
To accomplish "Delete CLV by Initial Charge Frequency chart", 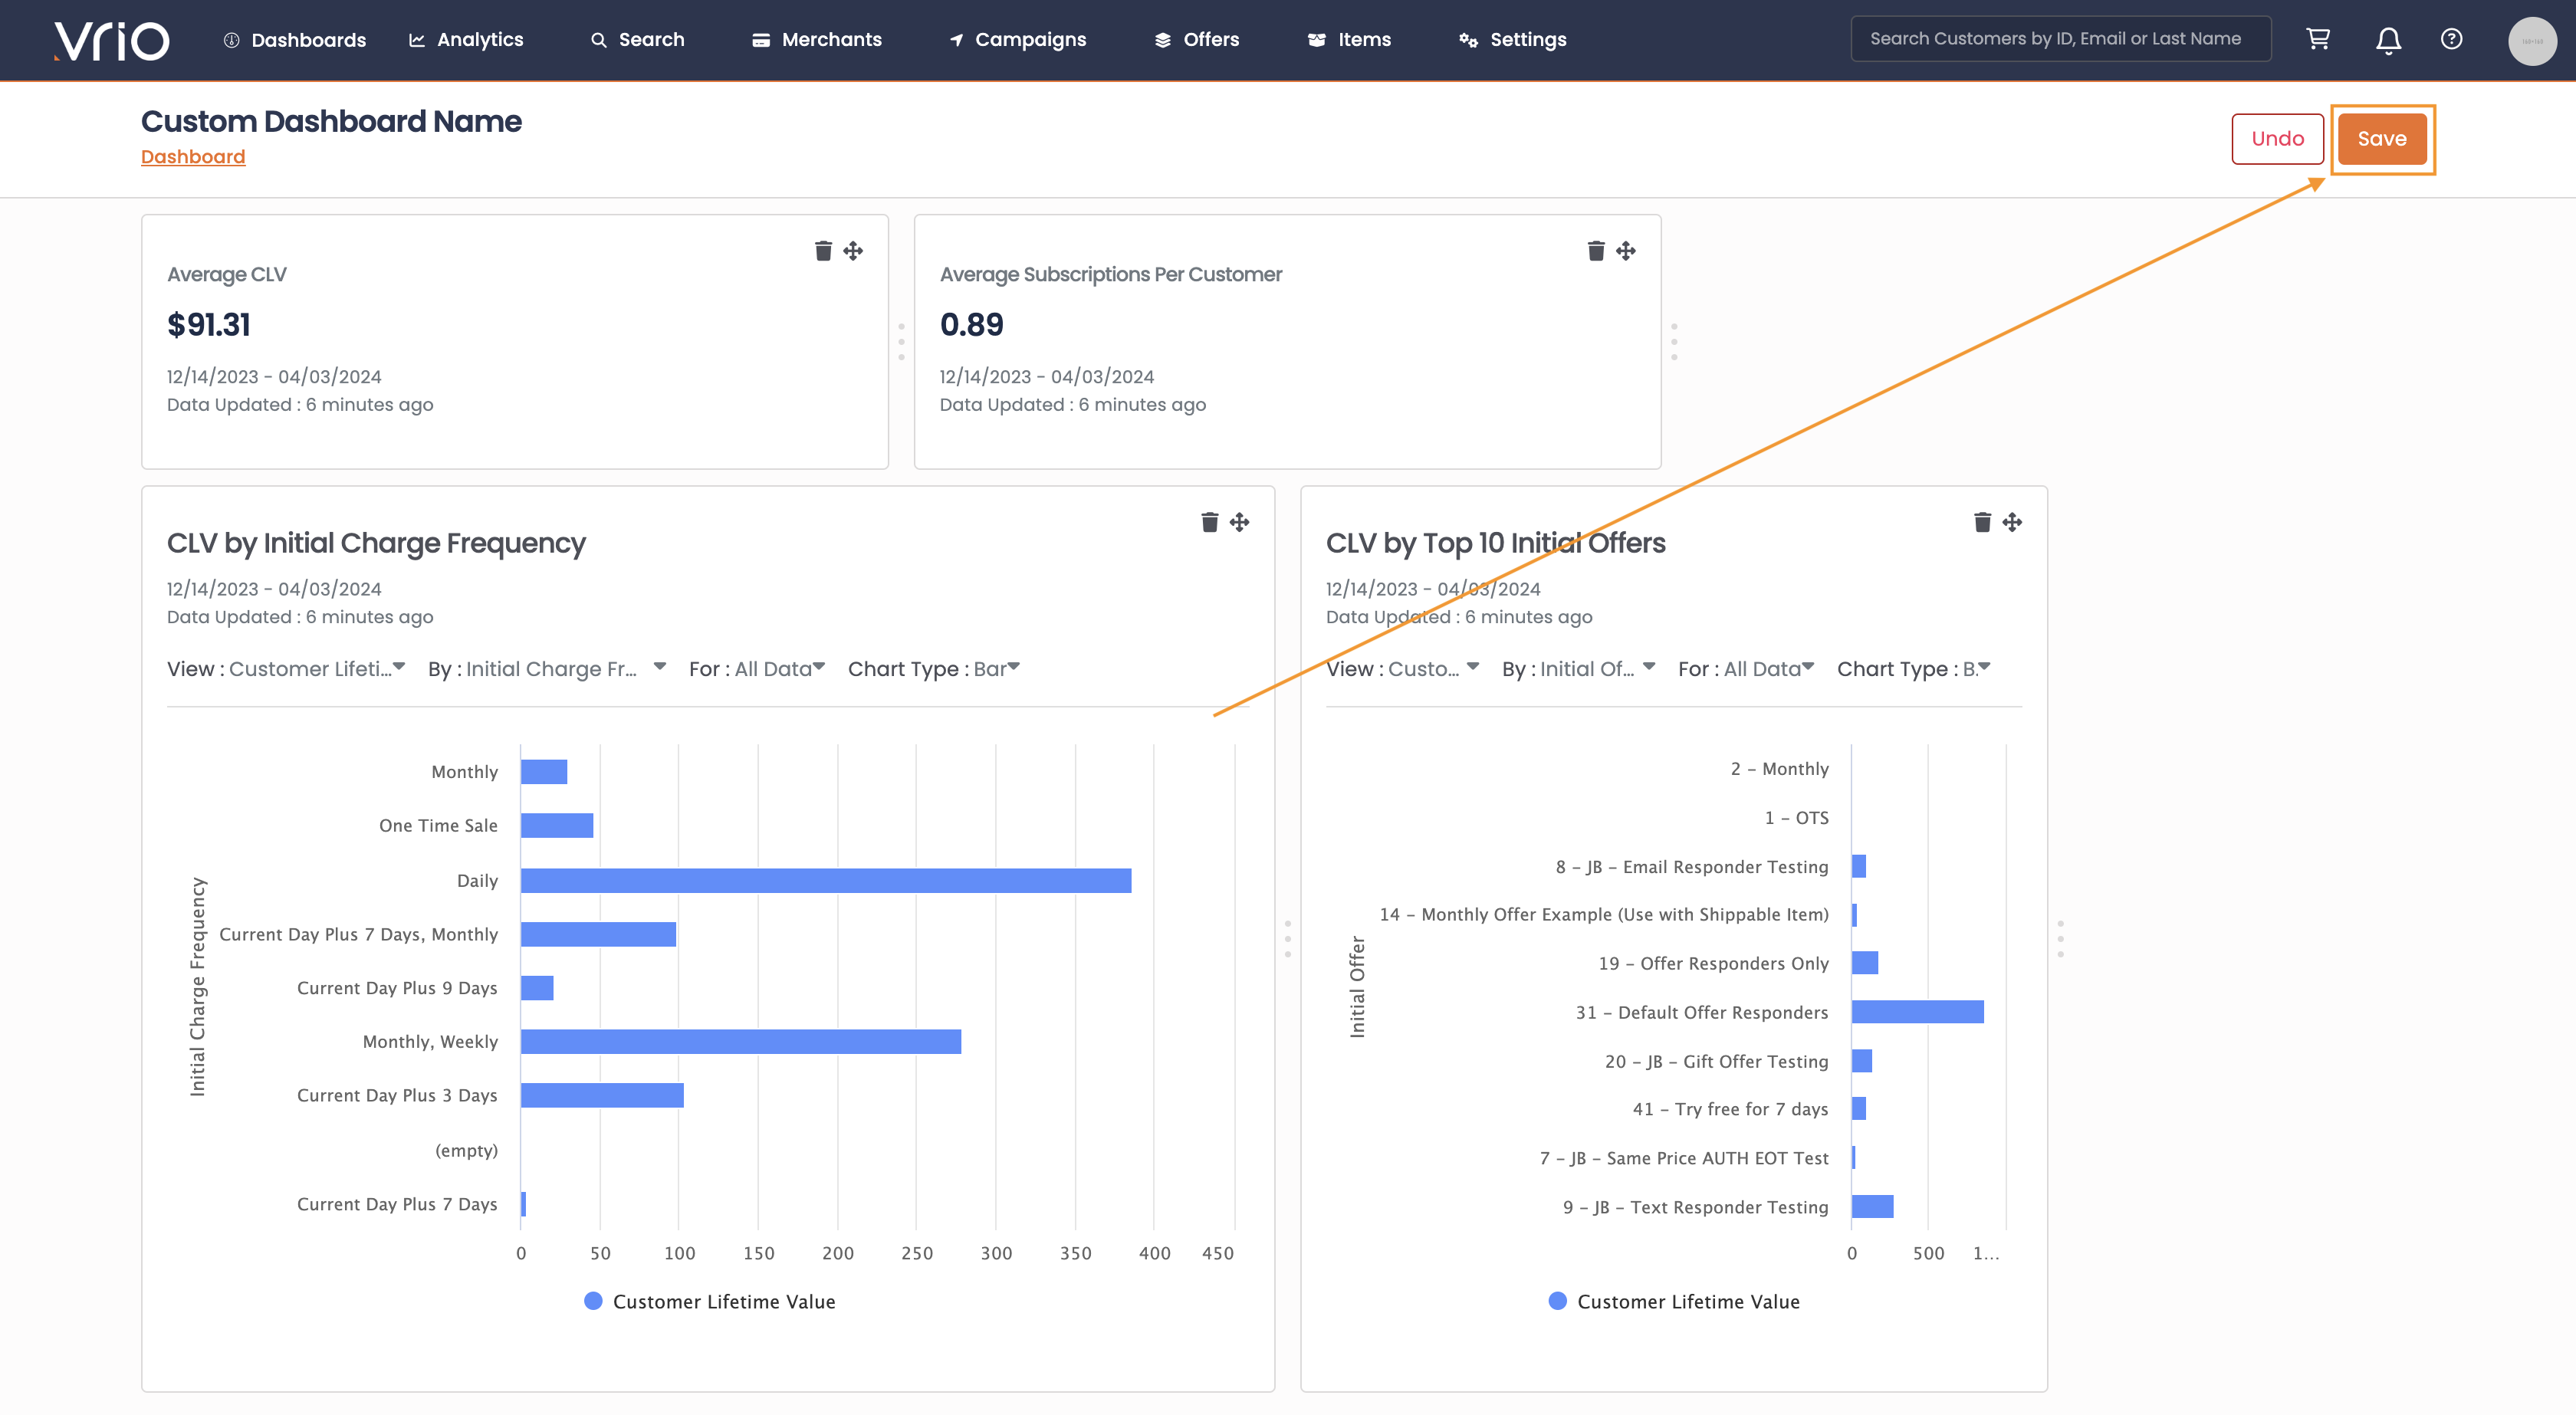I will click(x=1209, y=522).
